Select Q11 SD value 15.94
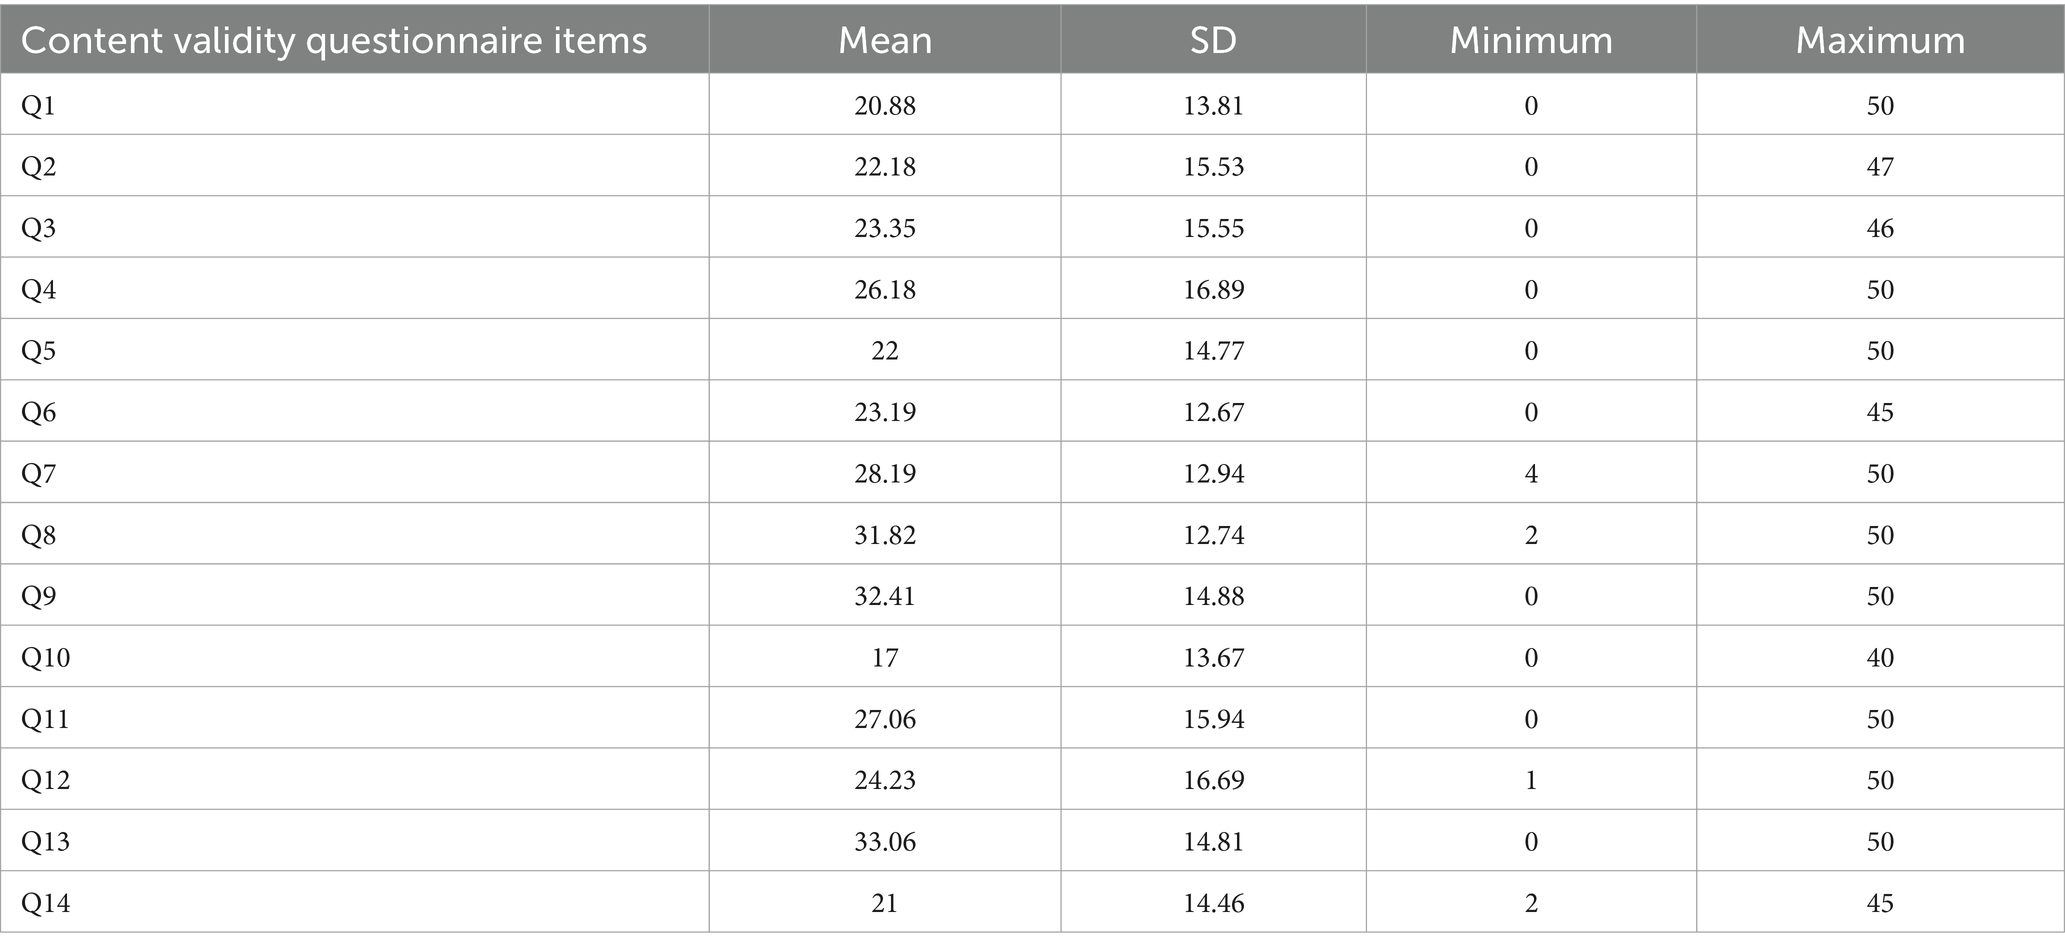Viewport: 2065px width, 950px height. (x=1213, y=720)
